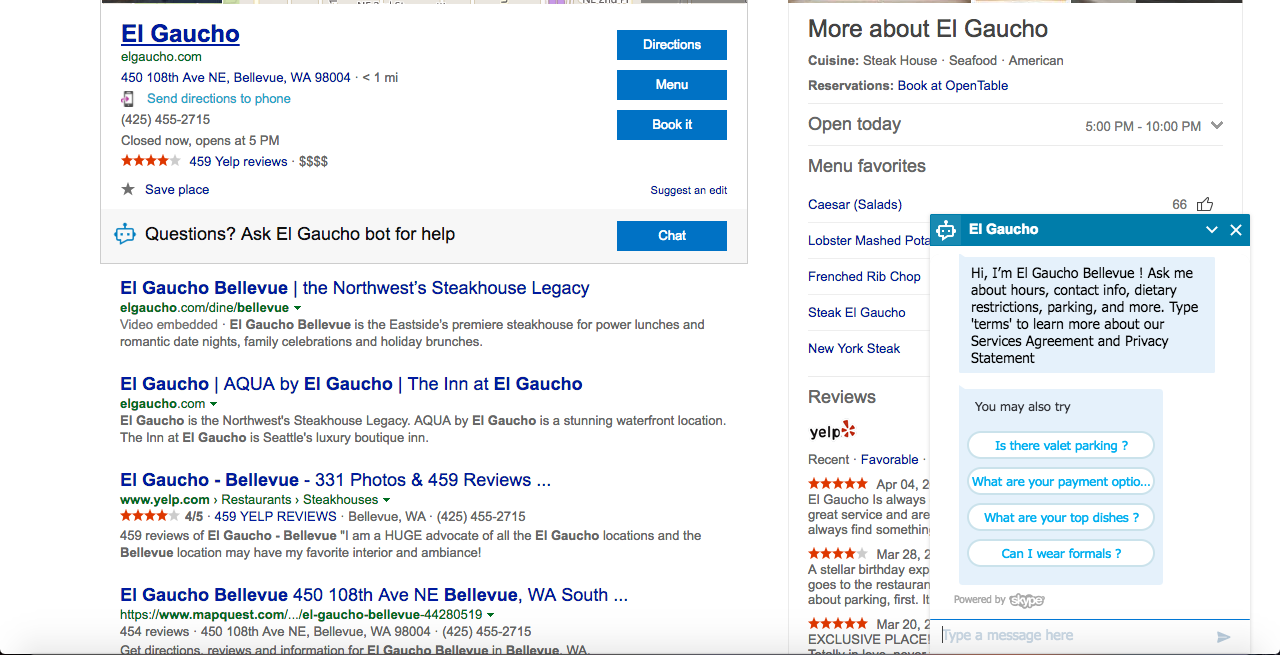The width and height of the screenshot is (1280, 655).
Task: Click the bot avatar in chat header
Action: pyautogui.click(x=946, y=230)
